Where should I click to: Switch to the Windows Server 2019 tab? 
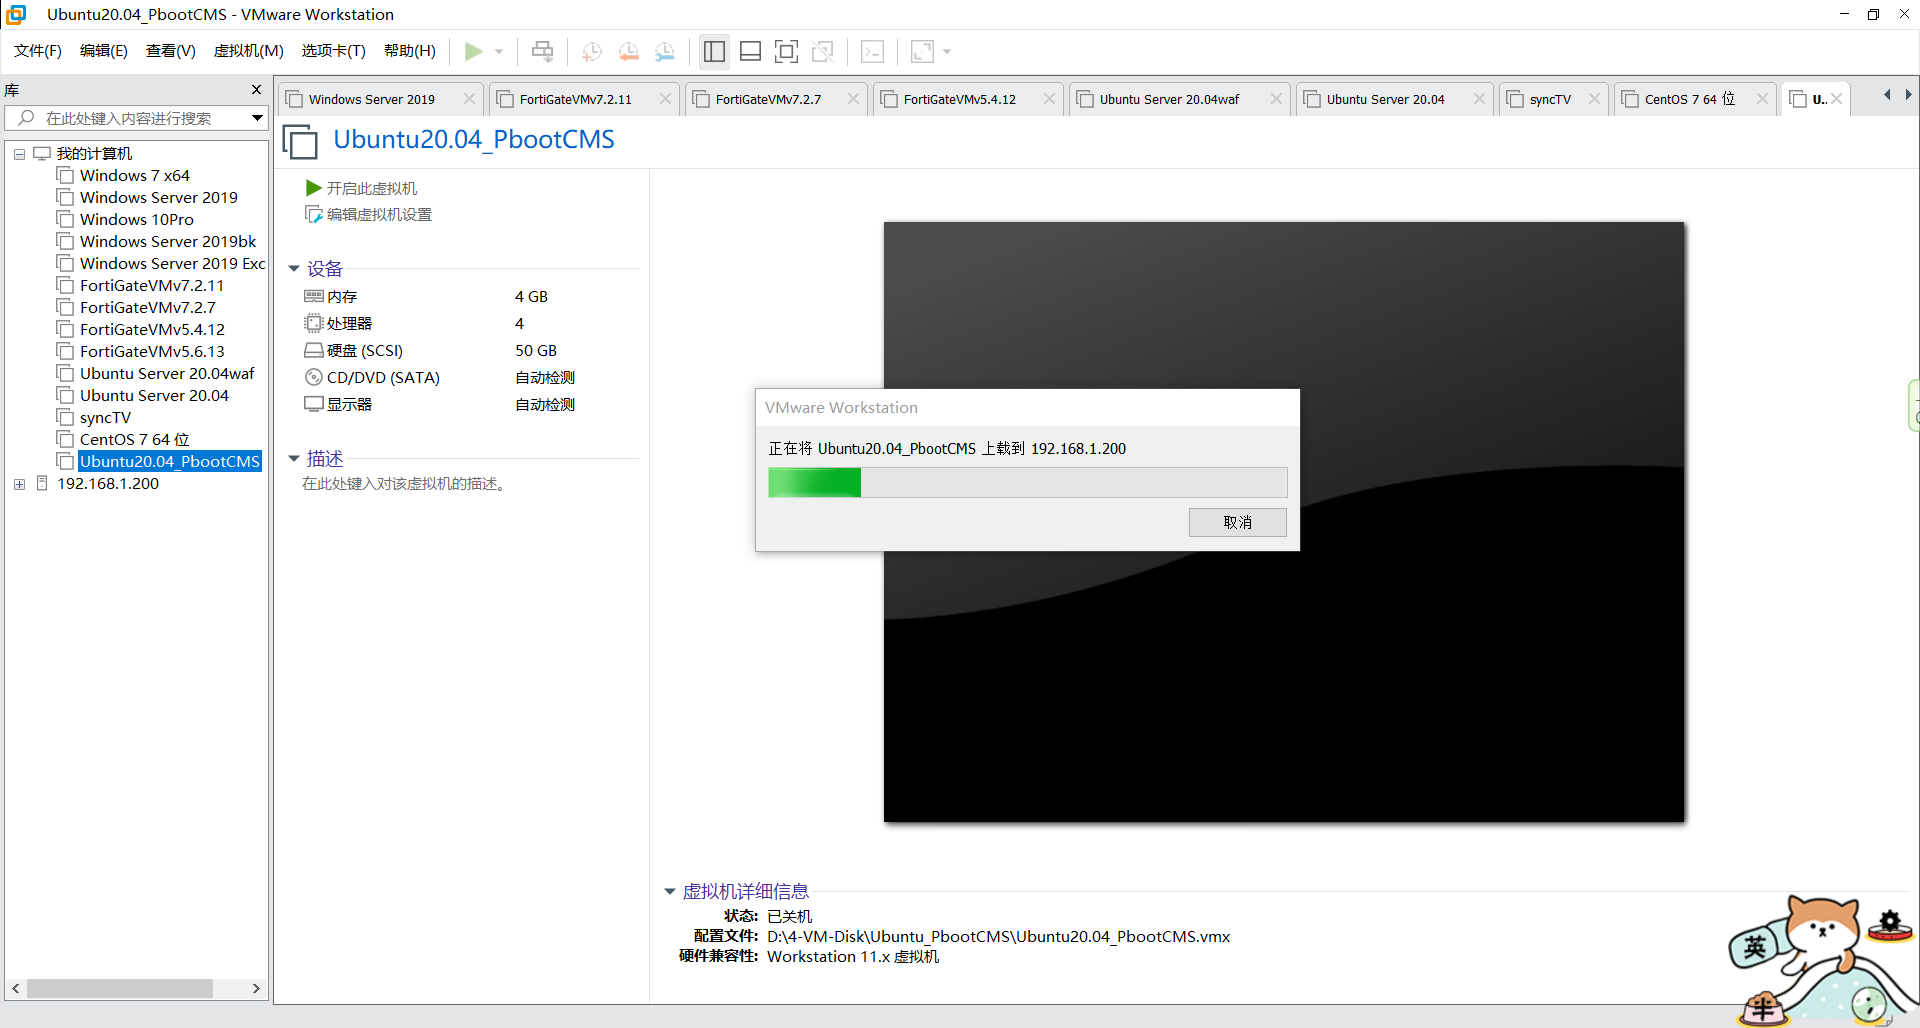[372, 99]
